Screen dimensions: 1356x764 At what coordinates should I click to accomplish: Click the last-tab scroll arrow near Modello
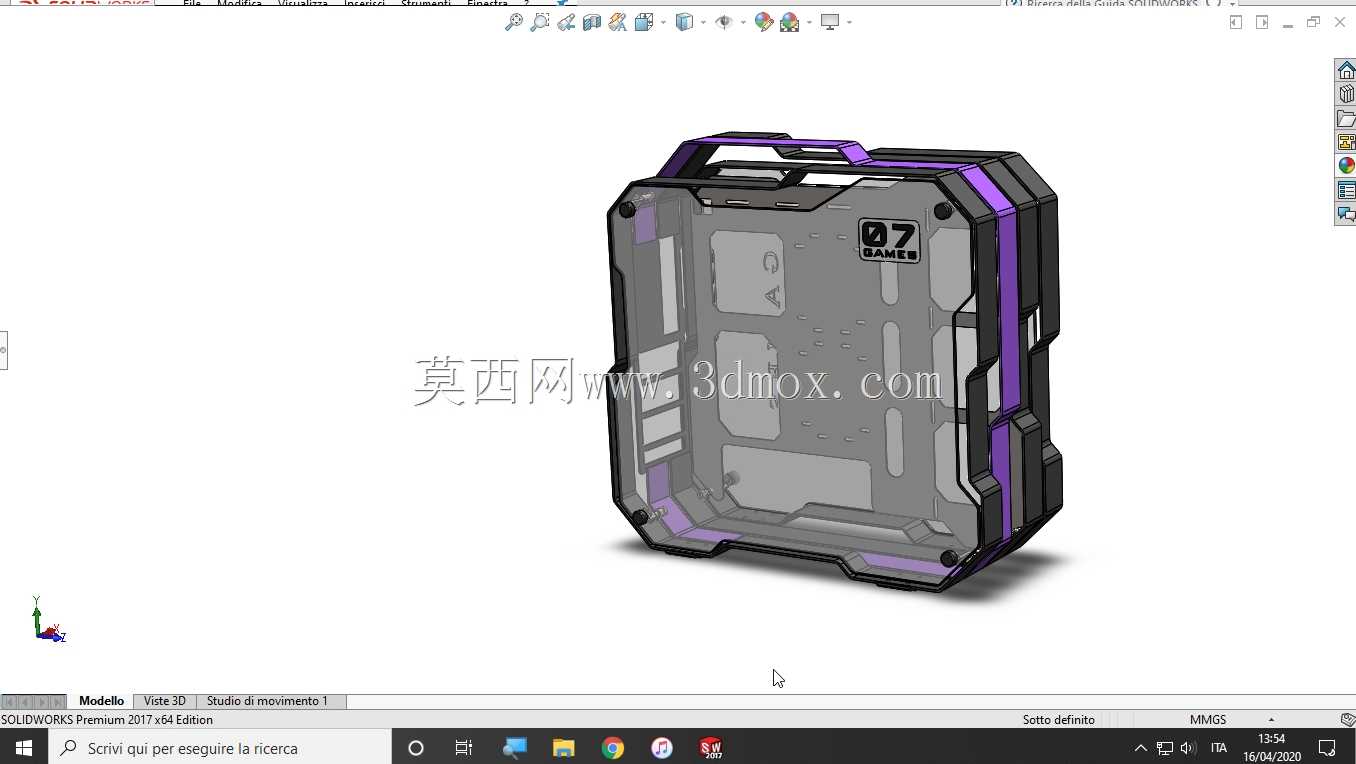(58, 702)
